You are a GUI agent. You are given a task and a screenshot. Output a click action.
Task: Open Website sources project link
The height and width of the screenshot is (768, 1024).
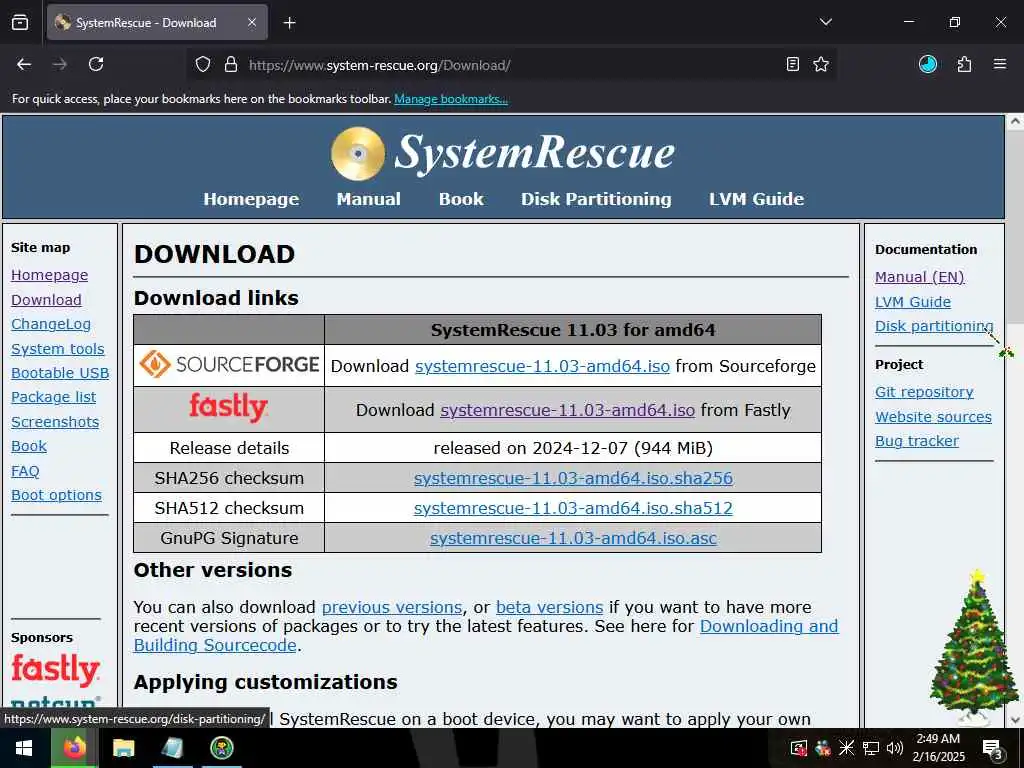point(933,417)
